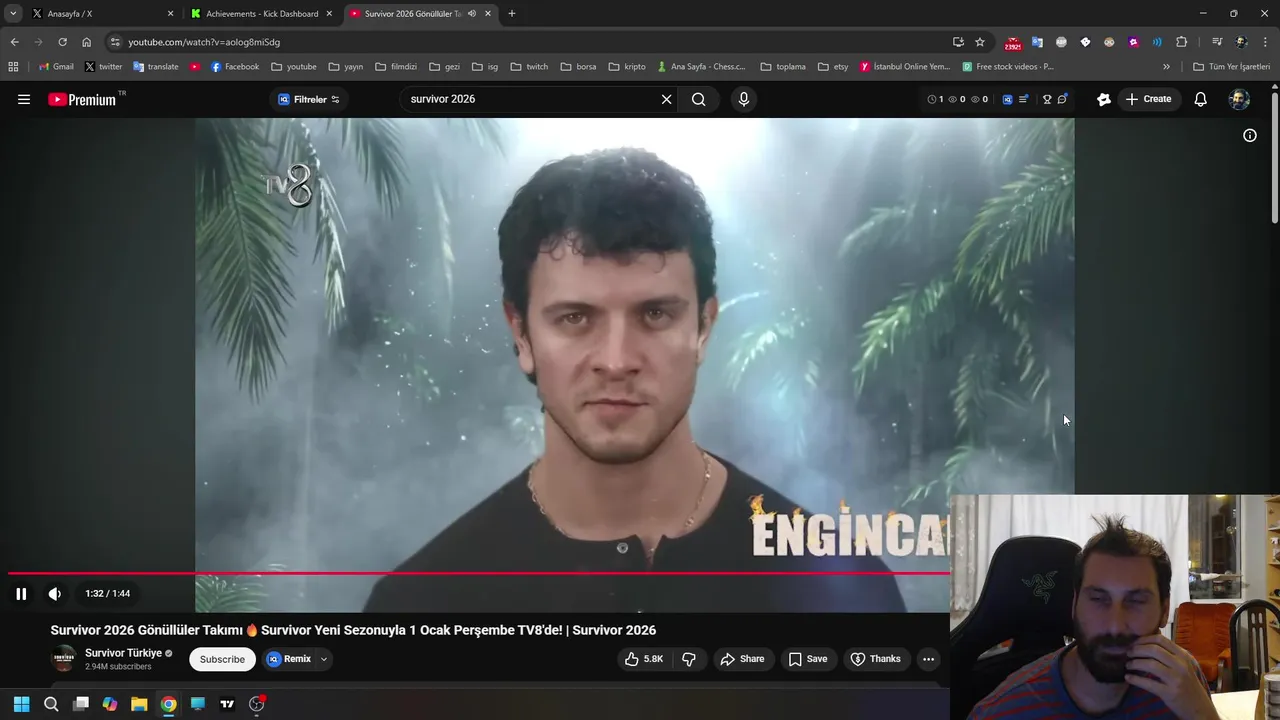
Task: Bookmark this page with star
Action: (x=980, y=42)
